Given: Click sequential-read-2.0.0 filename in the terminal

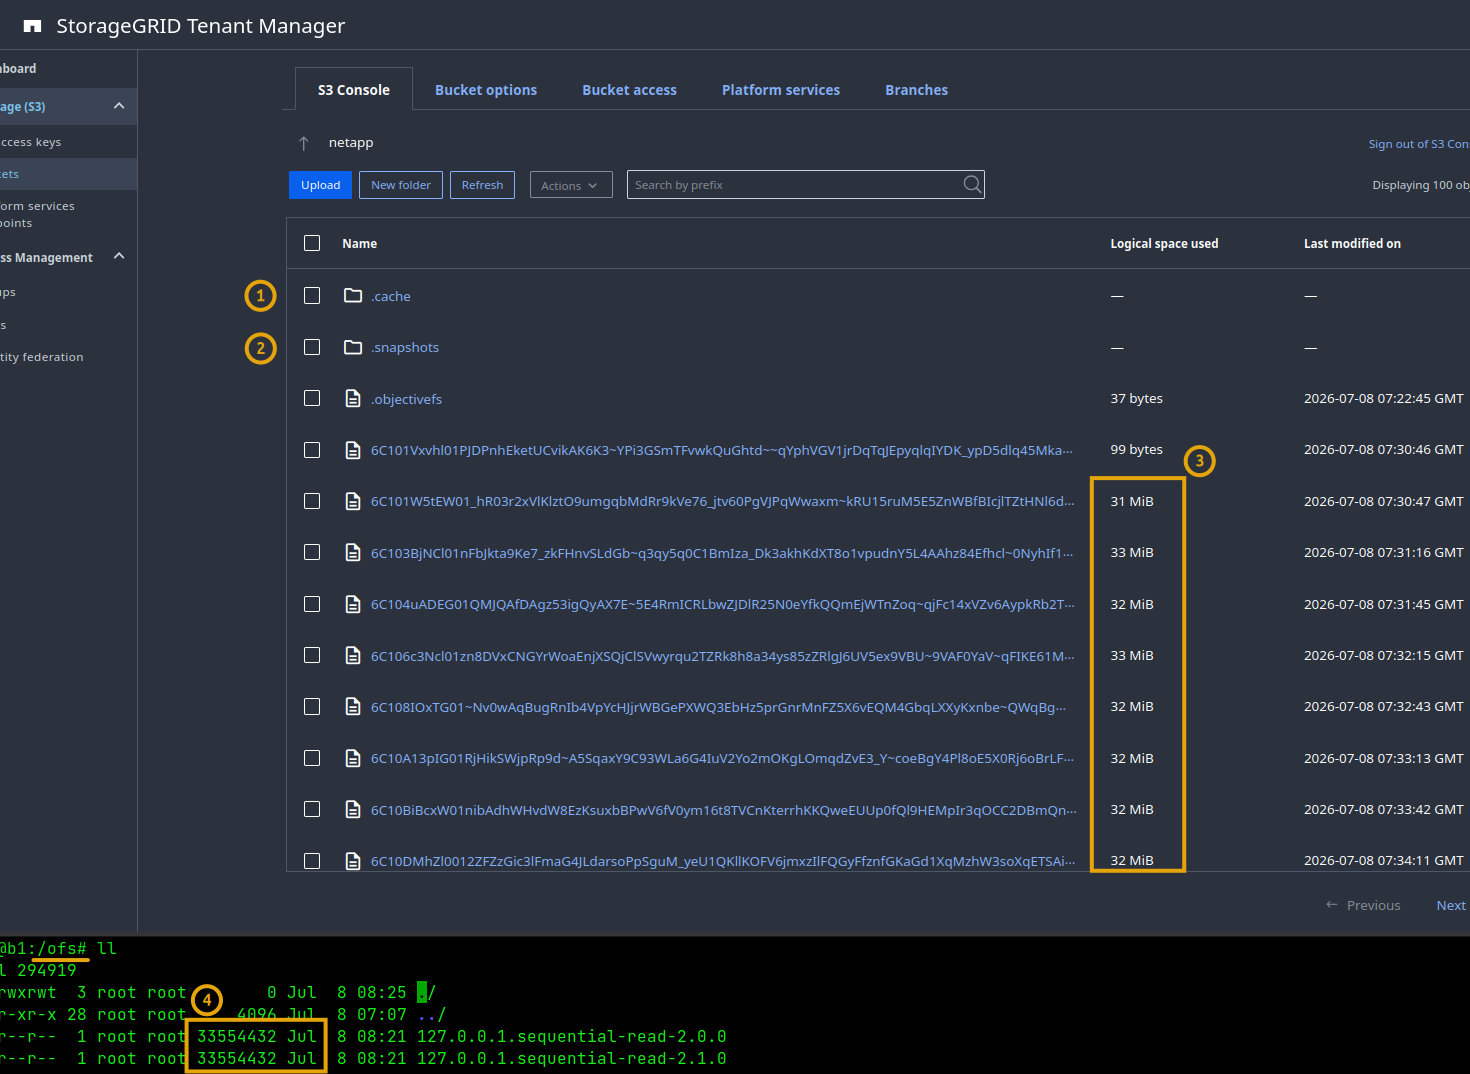Looking at the screenshot, I should click(x=571, y=1036).
